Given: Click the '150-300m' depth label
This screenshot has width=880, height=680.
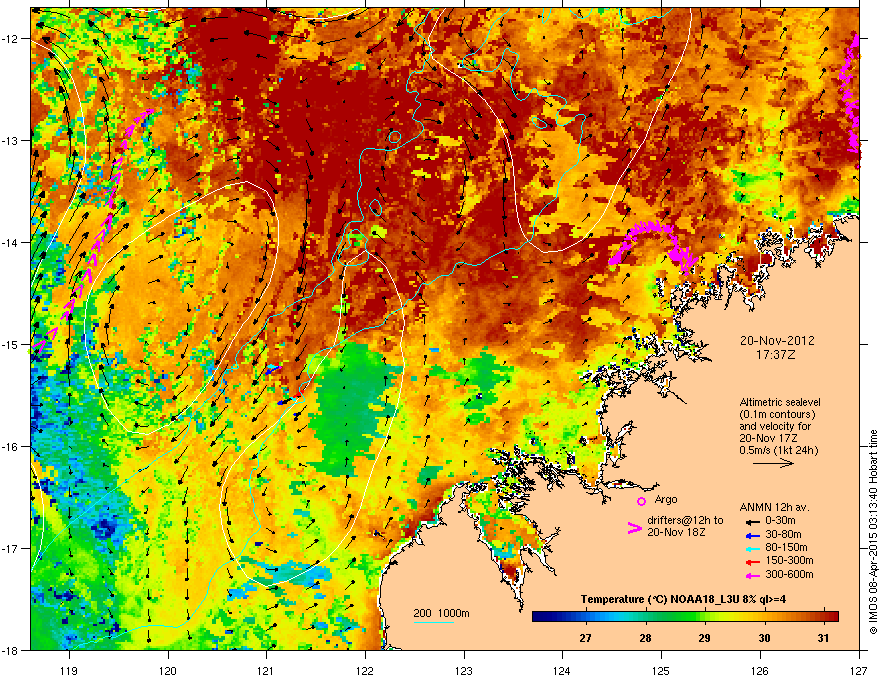Looking at the screenshot, I should pyautogui.click(x=789, y=560).
